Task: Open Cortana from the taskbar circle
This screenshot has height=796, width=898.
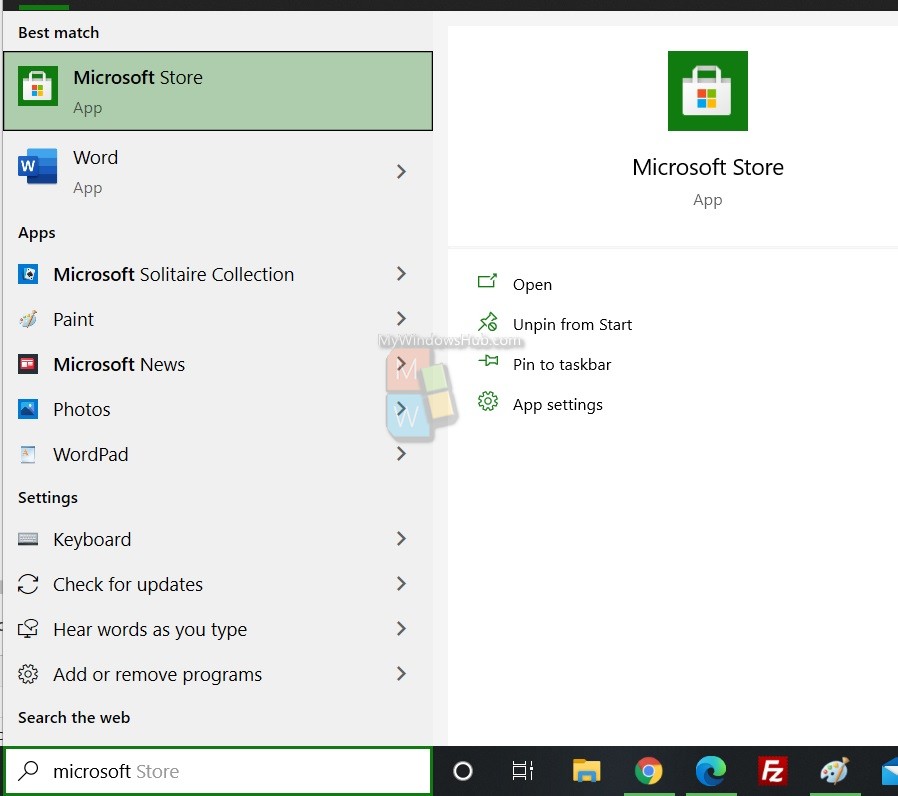Action: pos(463,771)
